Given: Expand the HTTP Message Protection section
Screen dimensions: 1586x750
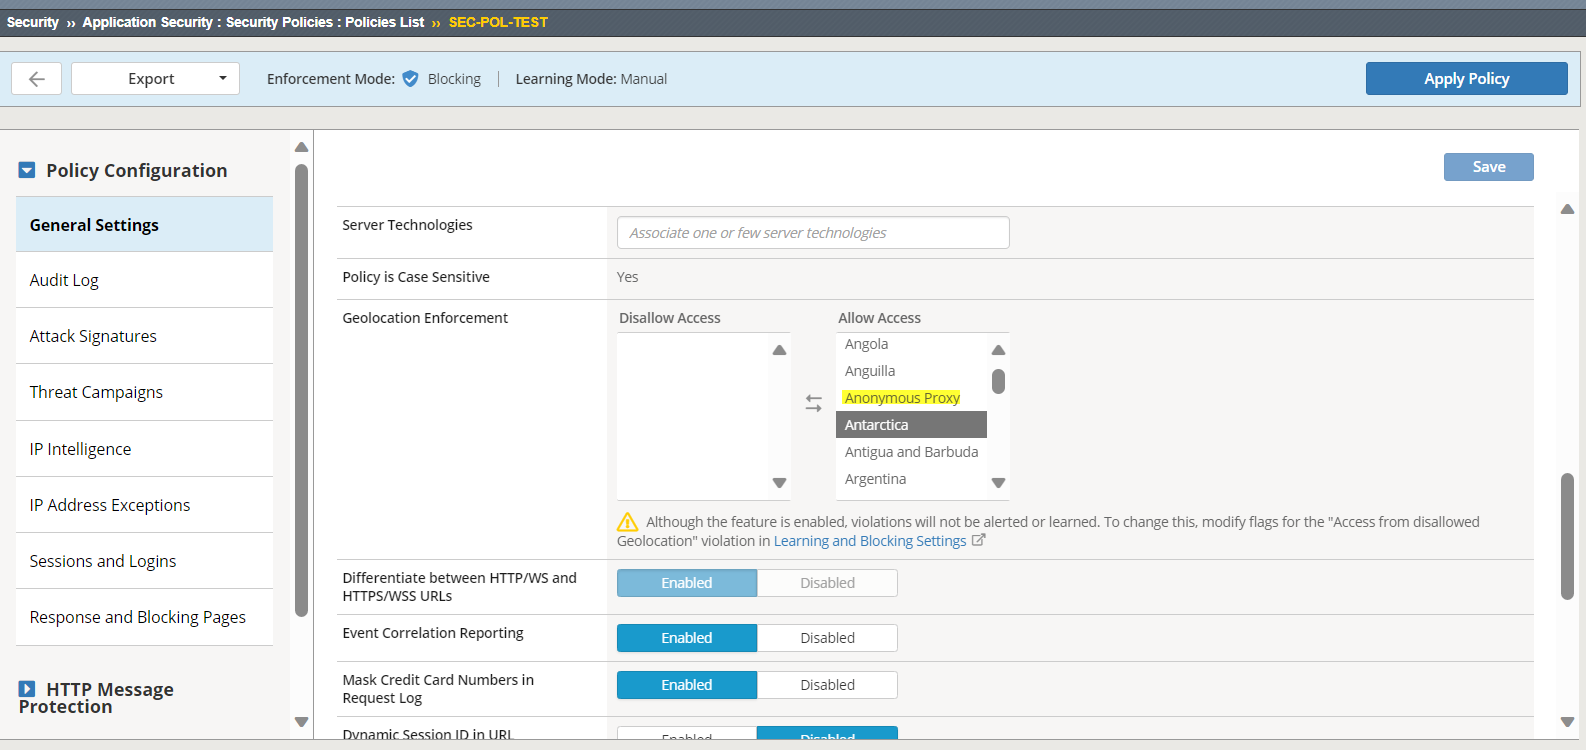Looking at the screenshot, I should coord(27,689).
